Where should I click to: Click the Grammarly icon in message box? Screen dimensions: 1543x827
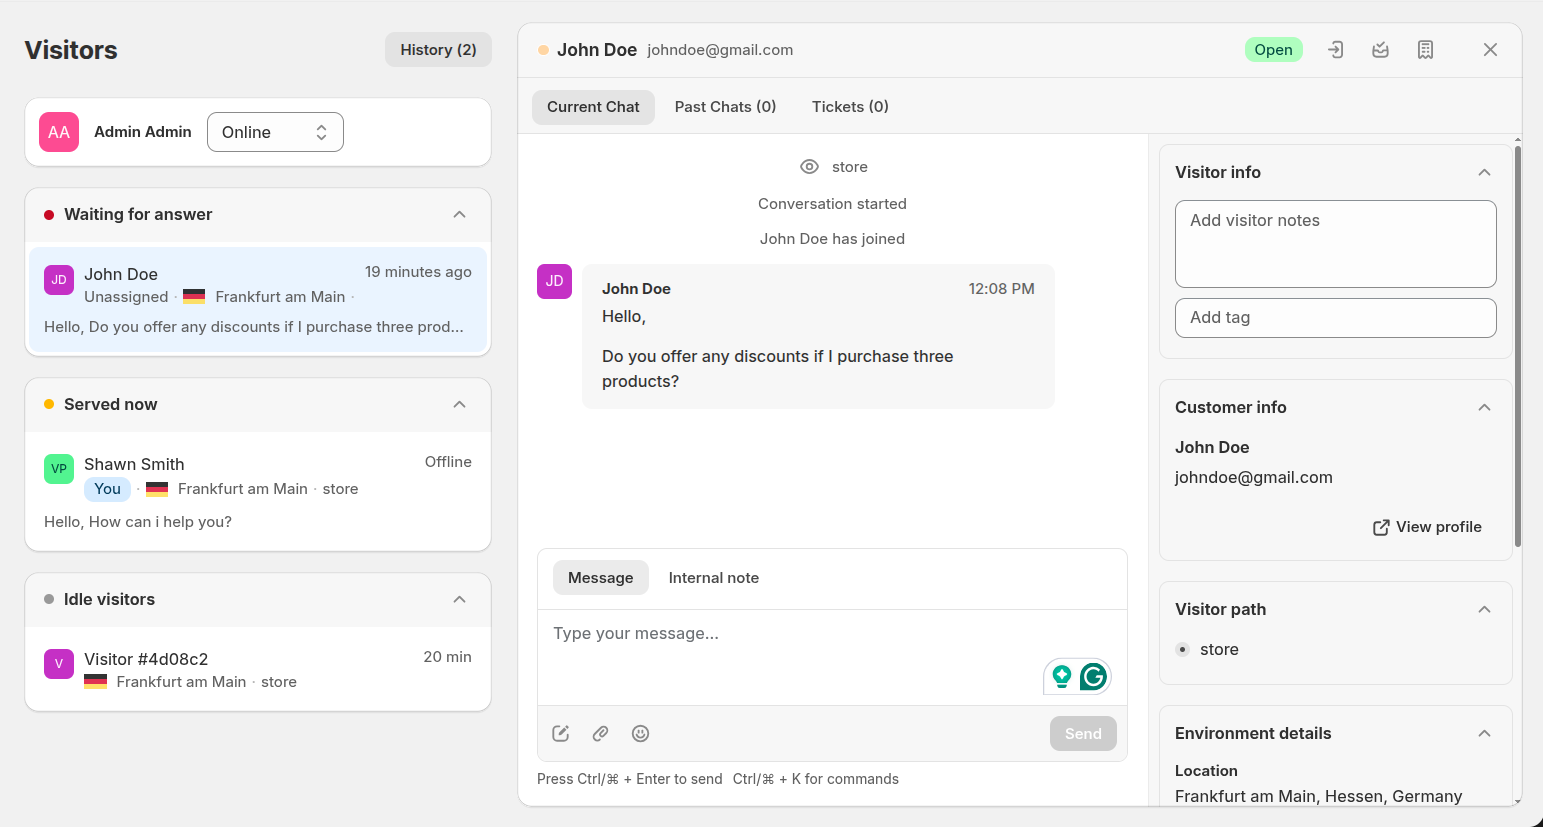tap(1093, 677)
